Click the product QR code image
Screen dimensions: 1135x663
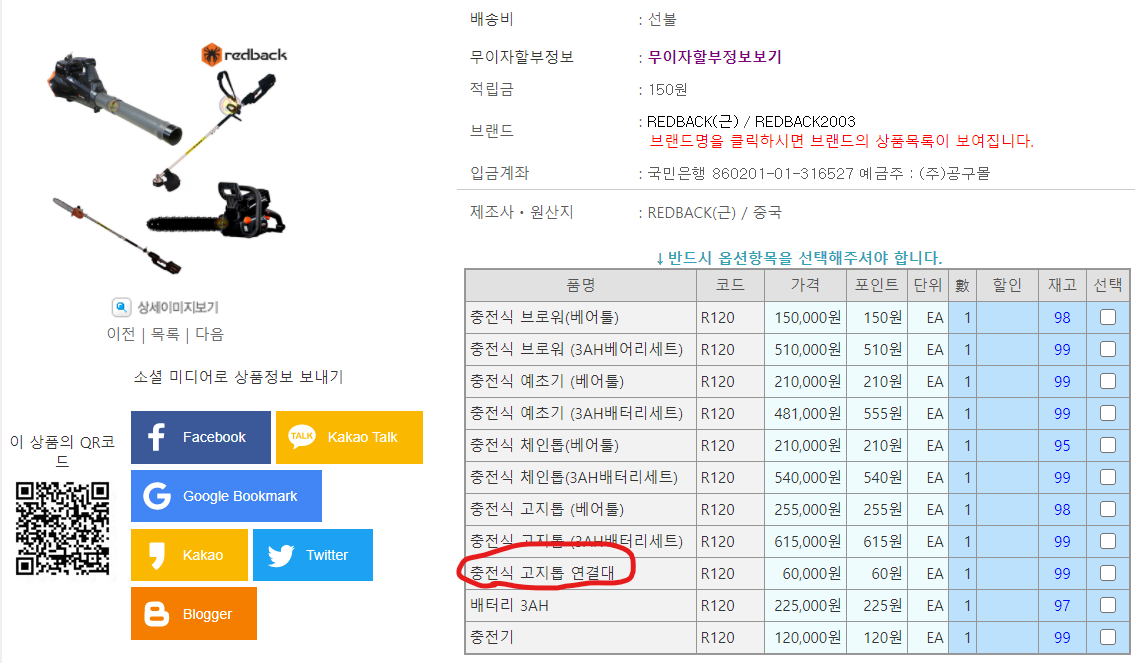(62, 528)
